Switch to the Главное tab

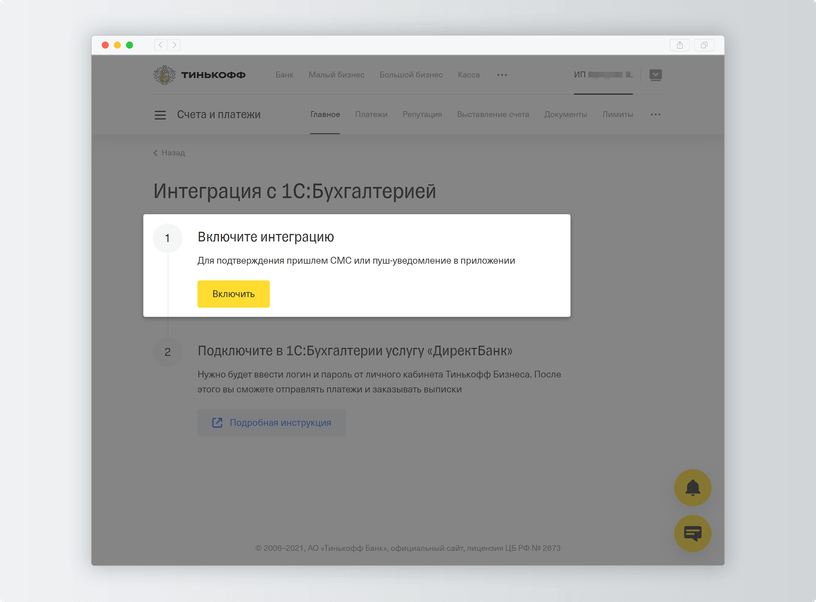(x=325, y=114)
